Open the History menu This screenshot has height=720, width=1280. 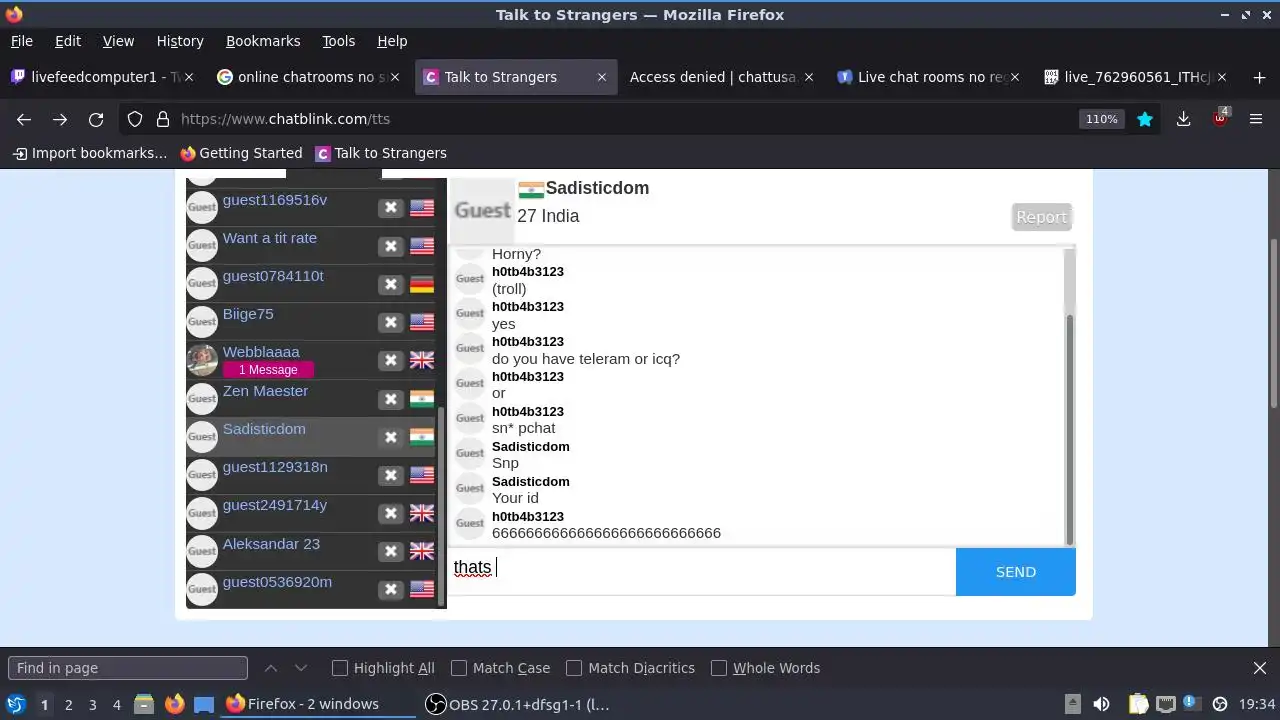[180, 41]
